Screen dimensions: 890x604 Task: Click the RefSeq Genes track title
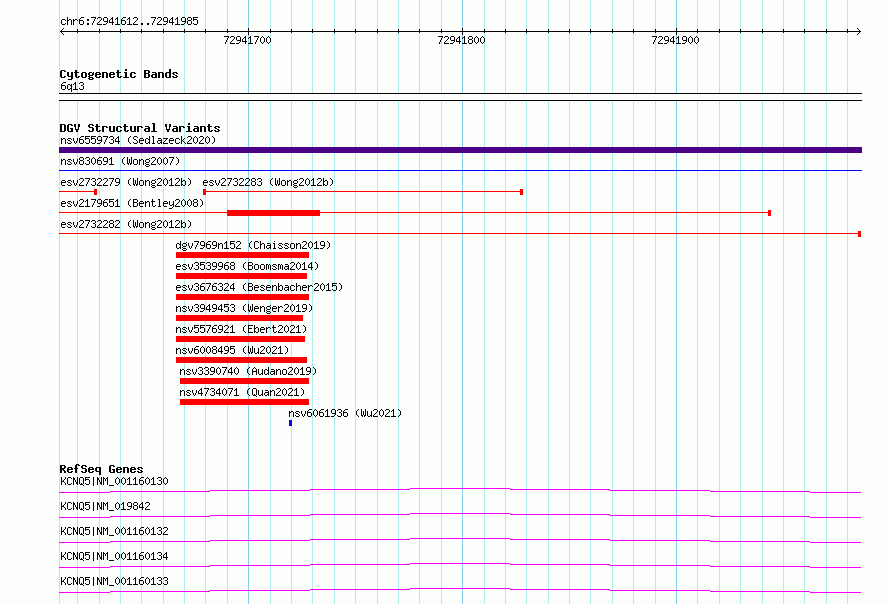click(x=101, y=469)
